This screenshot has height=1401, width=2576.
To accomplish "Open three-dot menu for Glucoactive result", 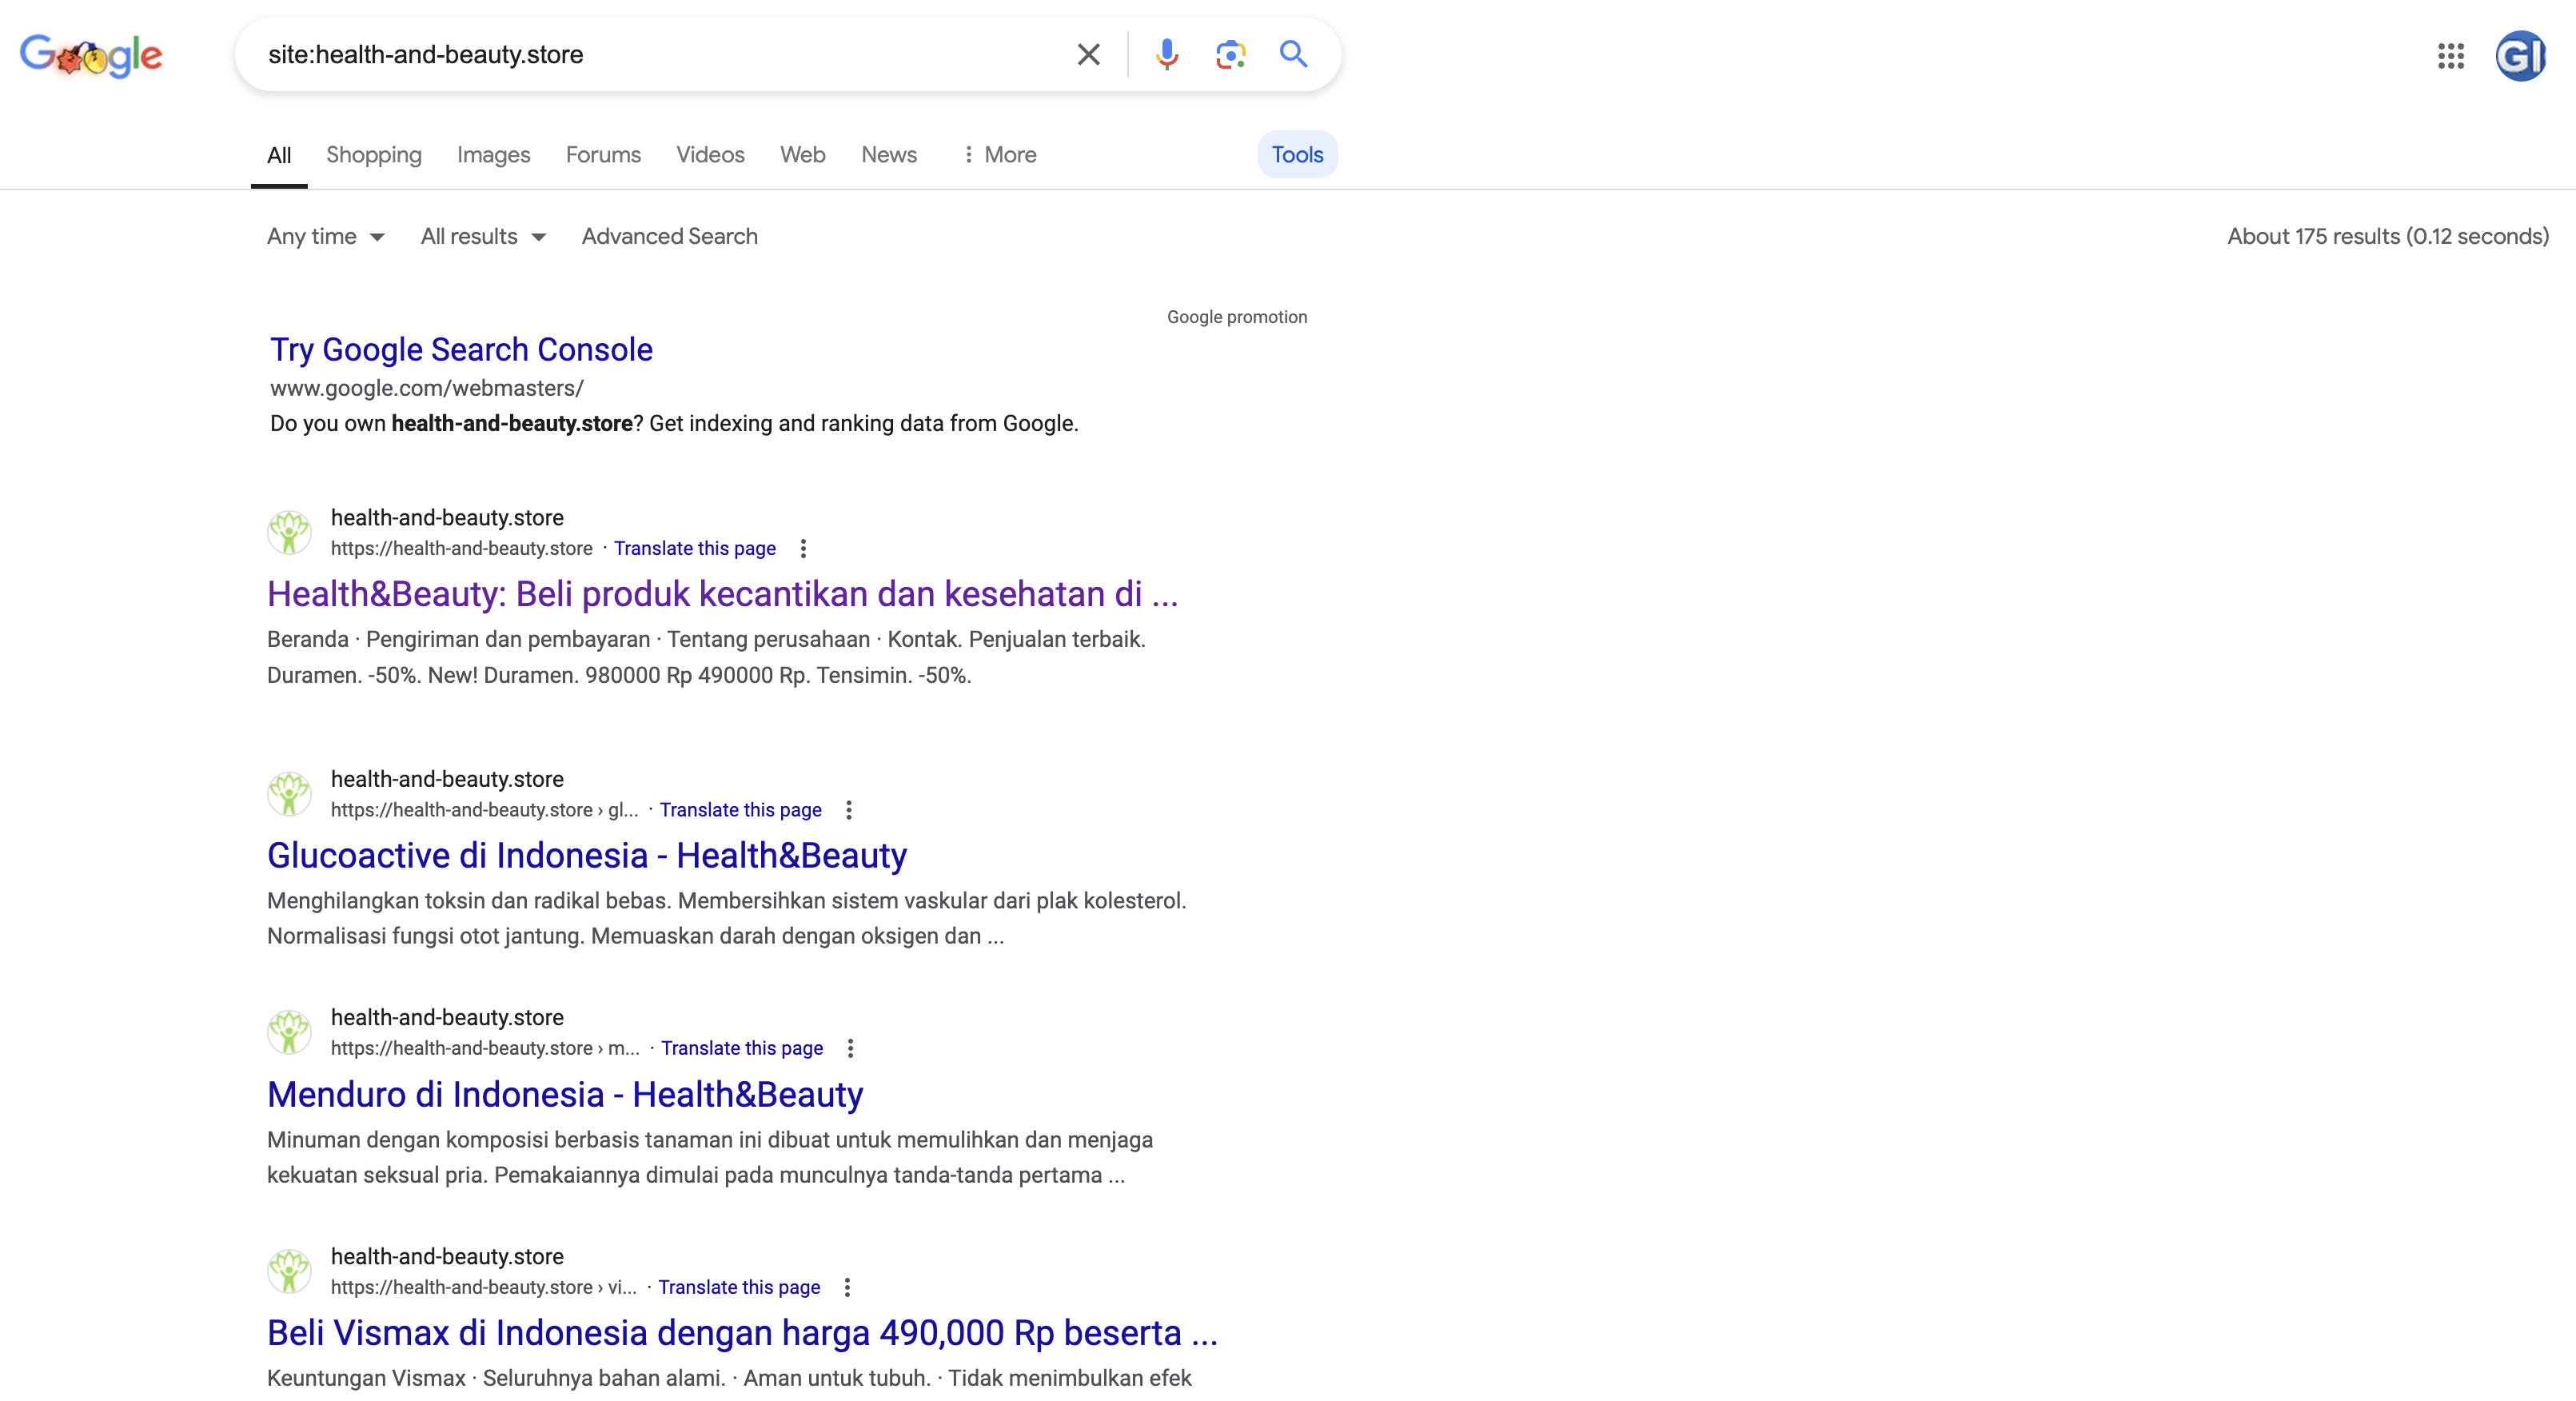I will 849,810.
